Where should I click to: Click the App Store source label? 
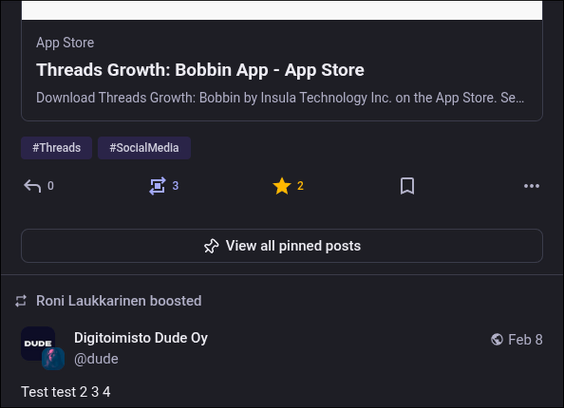tap(65, 43)
